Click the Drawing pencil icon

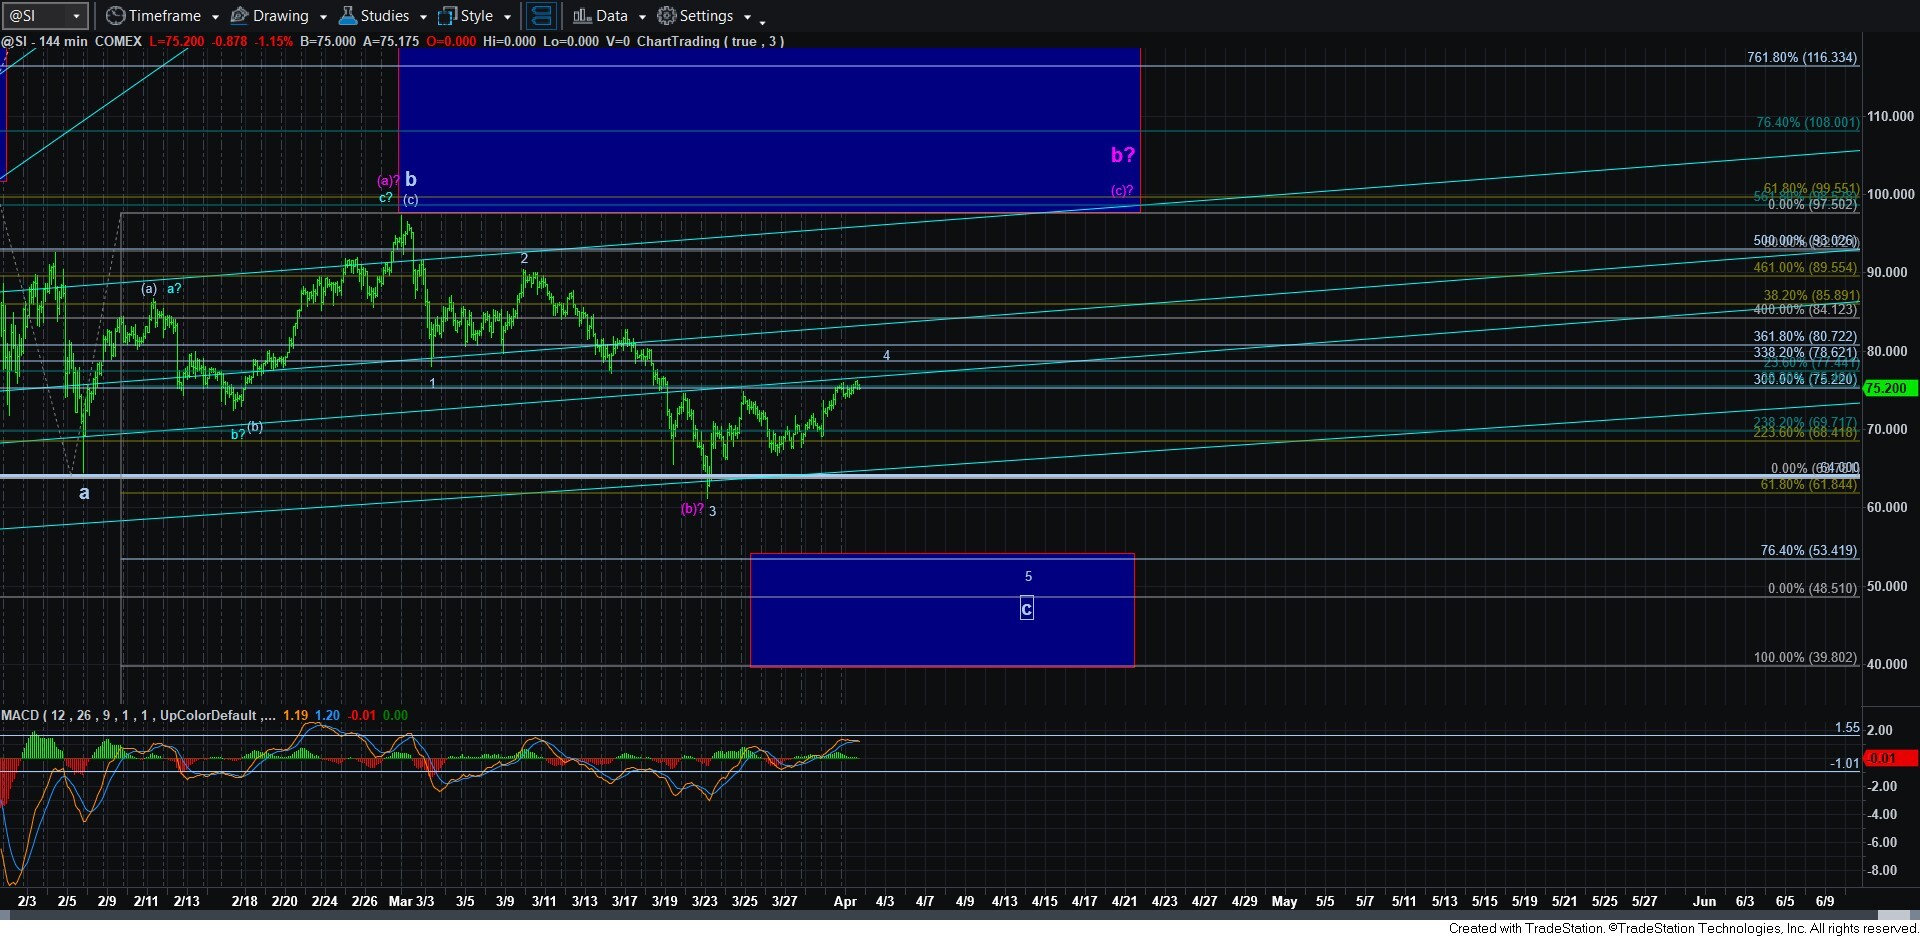(x=240, y=16)
